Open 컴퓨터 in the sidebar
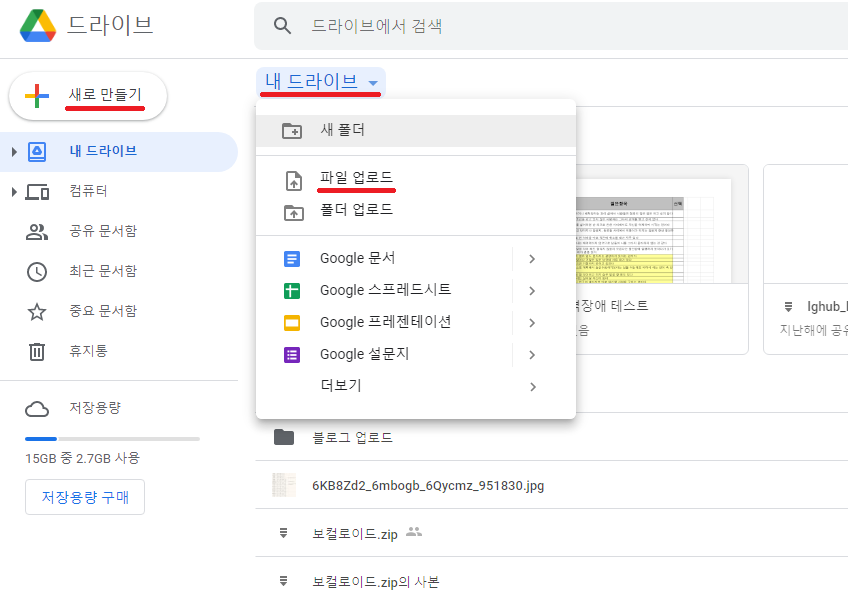This screenshot has height=598, width=848. (x=88, y=191)
